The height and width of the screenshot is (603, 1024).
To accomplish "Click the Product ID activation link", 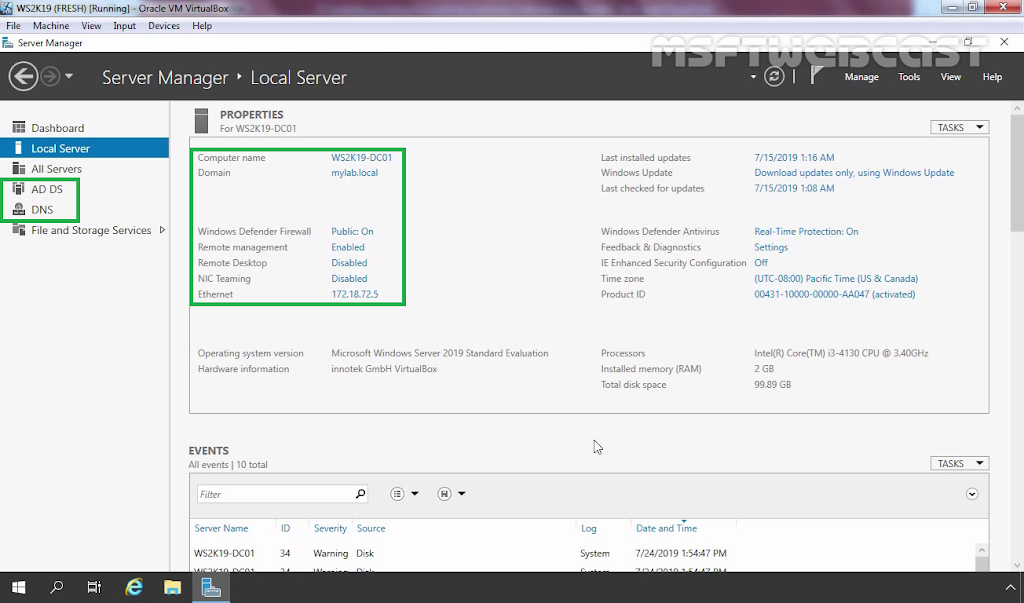I will pos(835,294).
